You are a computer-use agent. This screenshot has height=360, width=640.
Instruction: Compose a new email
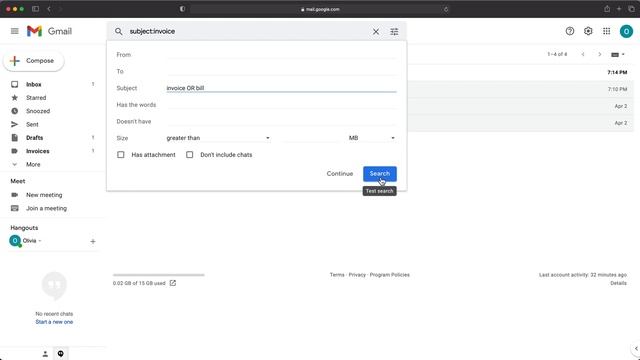click(33, 61)
